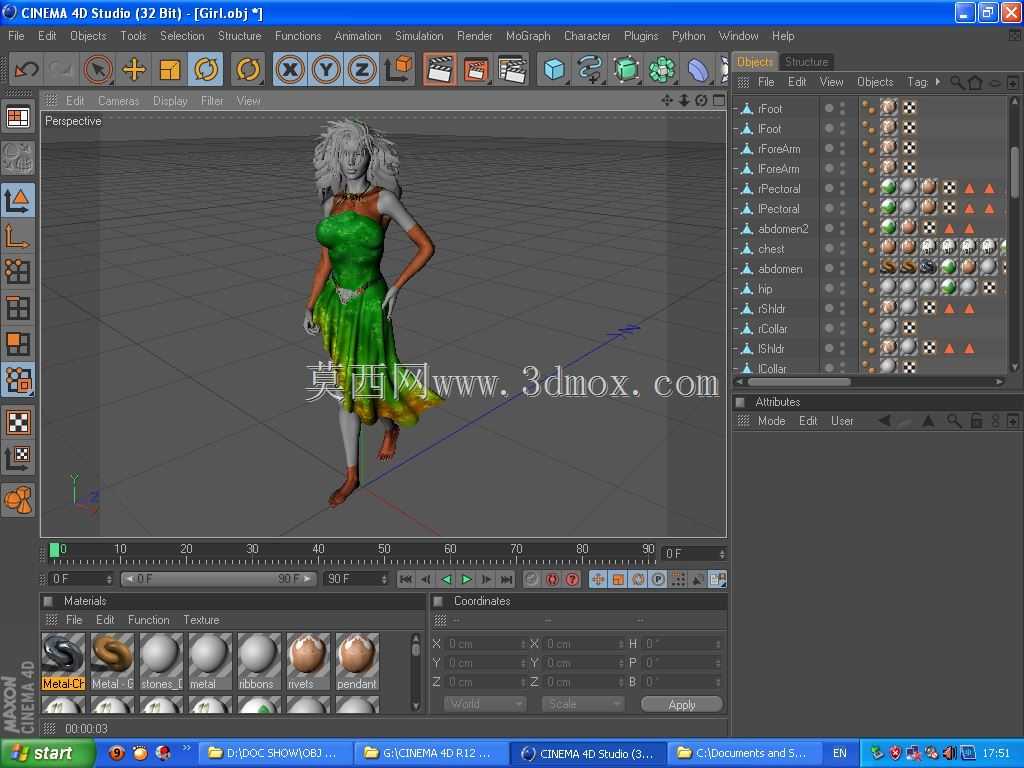Open the deformer objects icon
The width and height of the screenshot is (1024, 768).
(698, 69)
